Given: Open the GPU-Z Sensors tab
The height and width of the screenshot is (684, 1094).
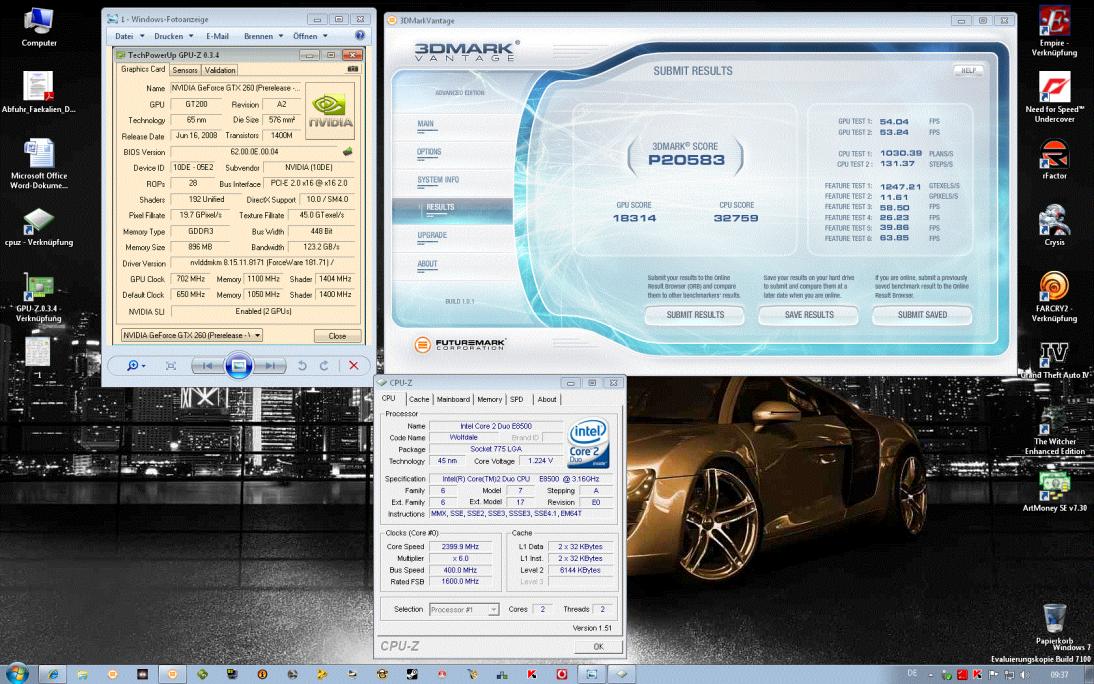Looking at the screenshot, I should point(185,70).
